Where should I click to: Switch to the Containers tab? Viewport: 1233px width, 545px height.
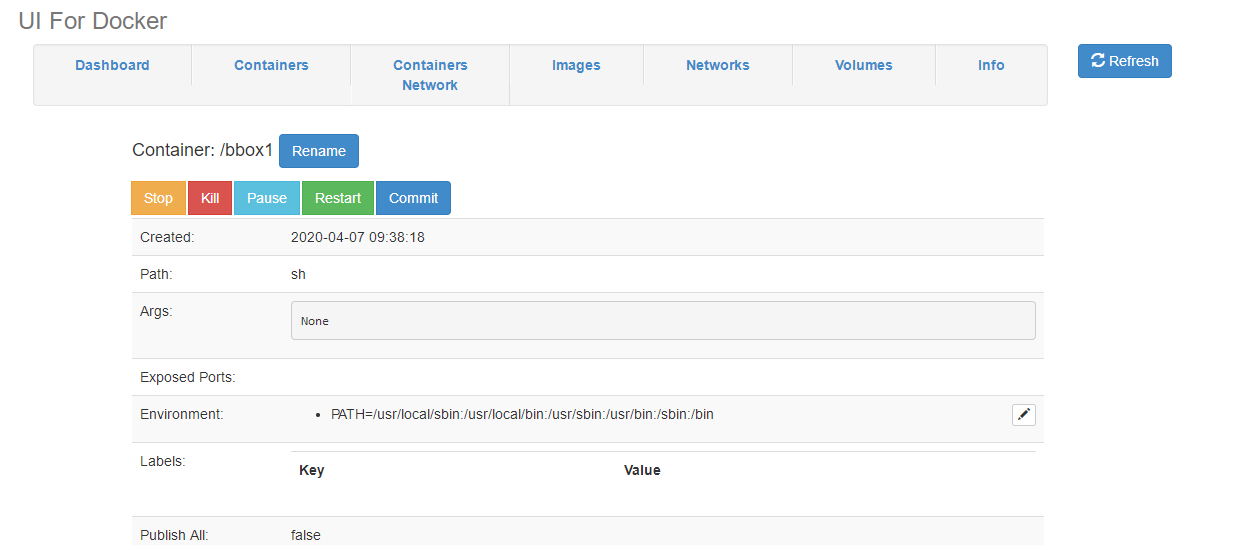click(x=271, y=65)
